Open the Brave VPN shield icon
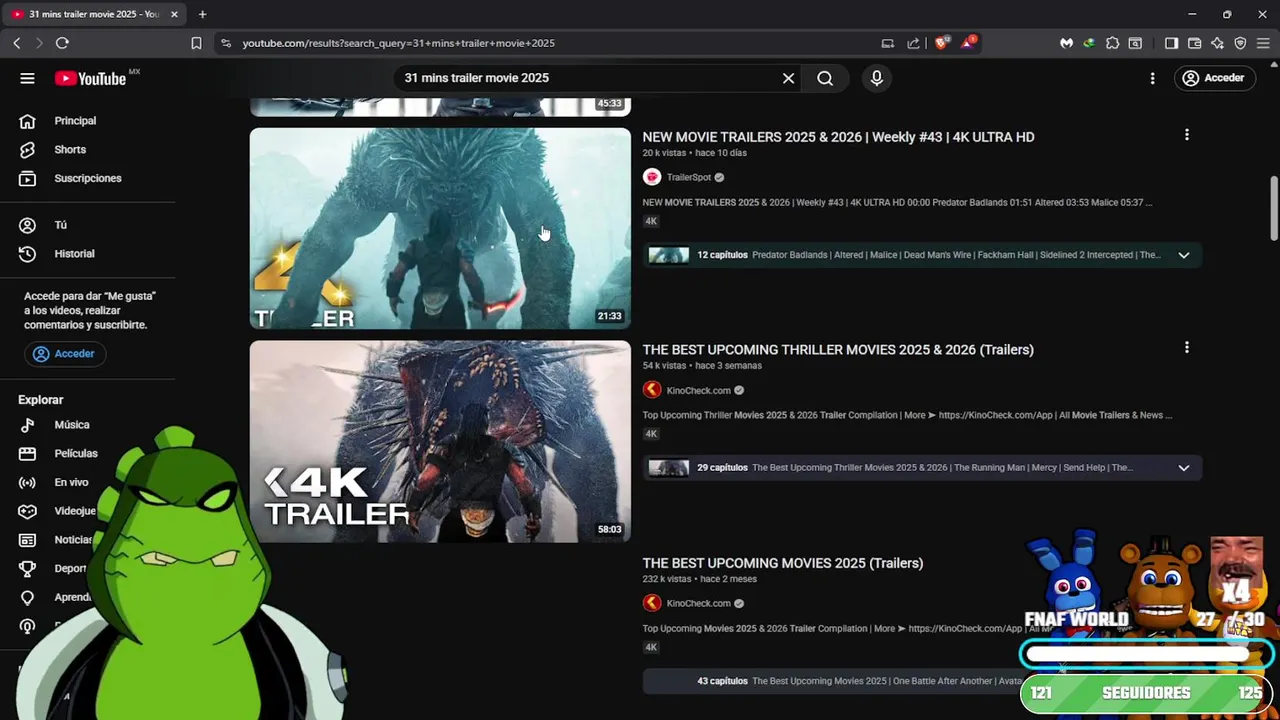This screenshot has height=720, width=1280. point(1240,43)
